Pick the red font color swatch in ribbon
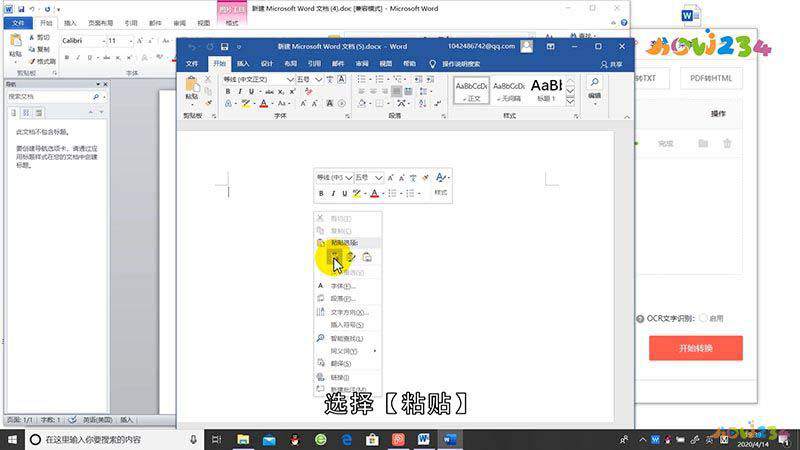 (264, 104)
